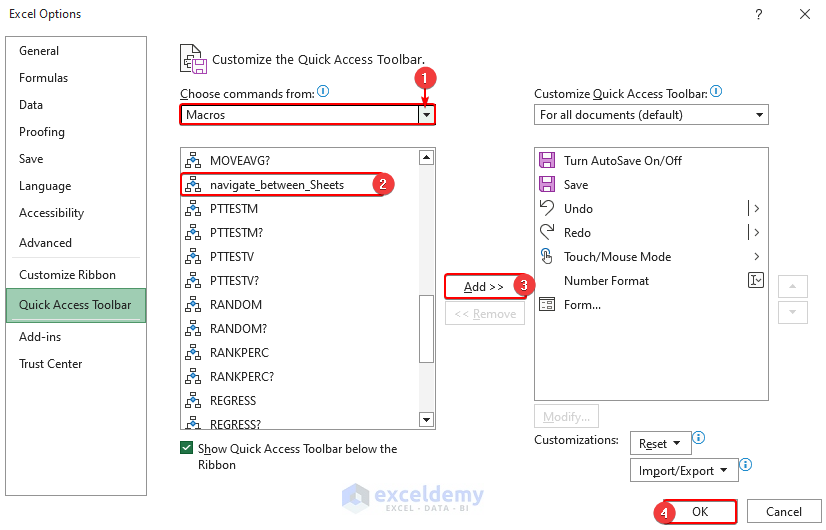Click the PTTESTM macro icon
826x530 pixels.
tap(193, 209)
